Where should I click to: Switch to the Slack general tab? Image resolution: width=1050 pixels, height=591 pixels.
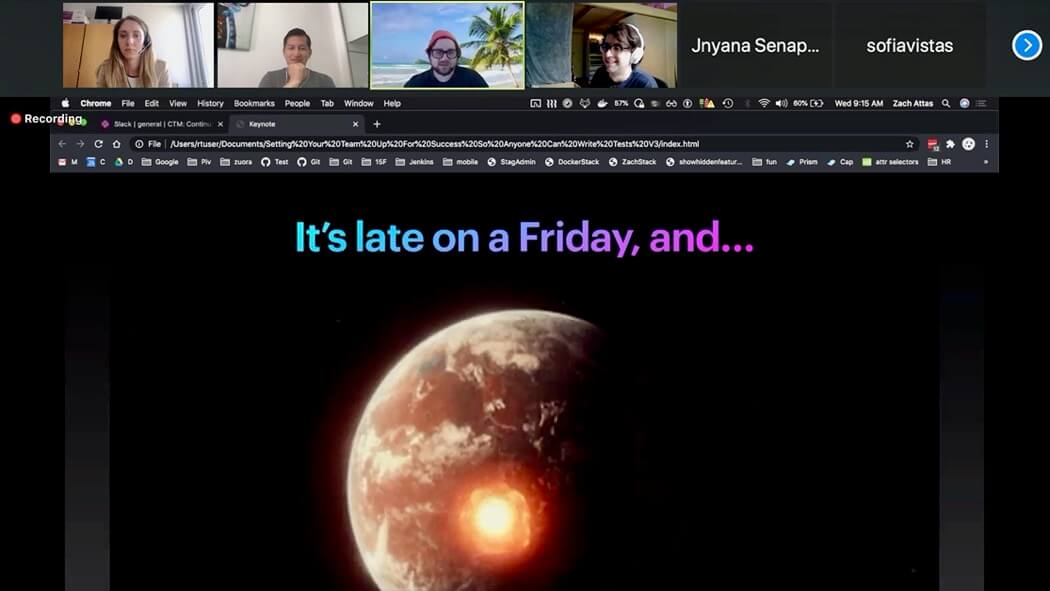(x=161, y=124)
